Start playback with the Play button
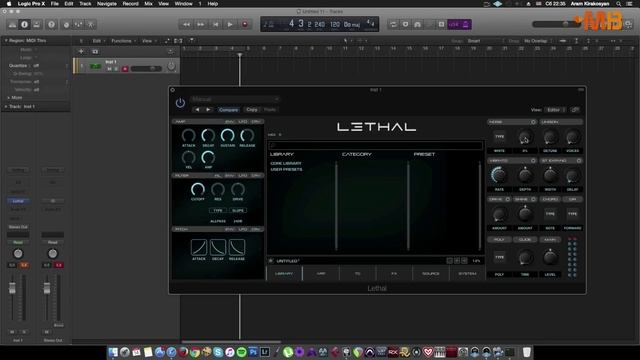640x360 pixels. click(x=230, y=24)
